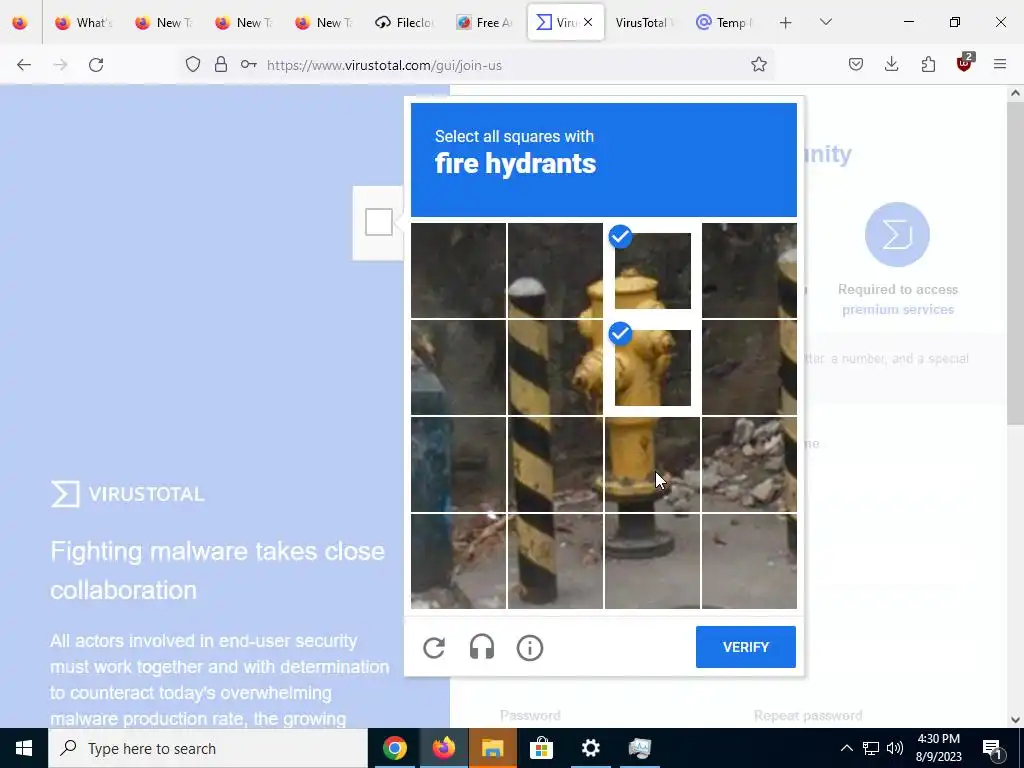Click the VirusTotal logo

(x=128, y=494)
